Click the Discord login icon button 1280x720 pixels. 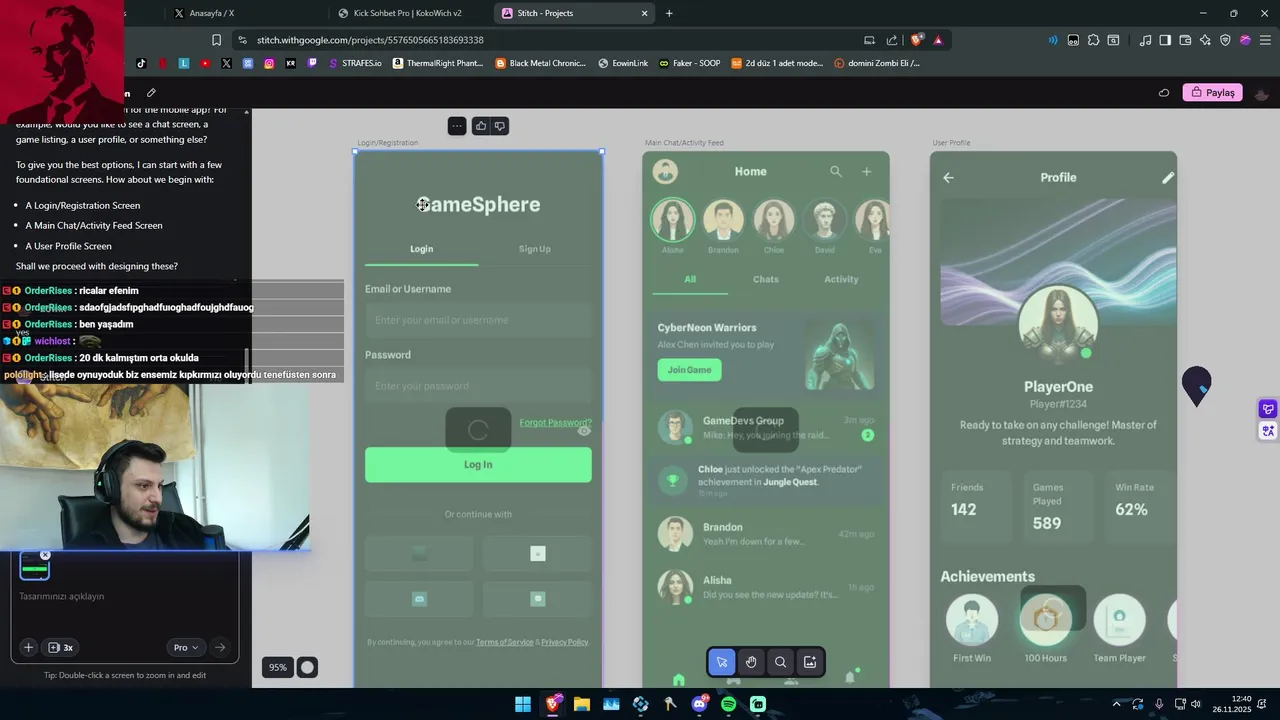coord(419,599)
